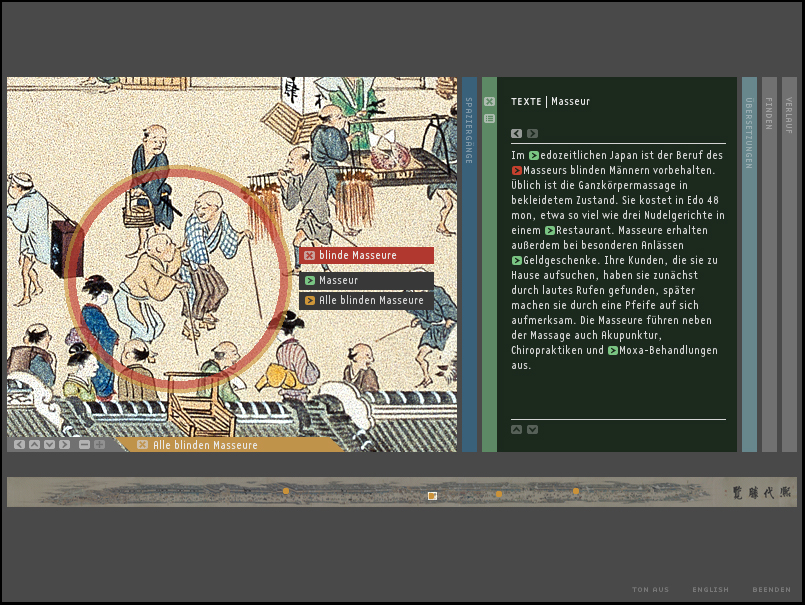This screenshot has height=605, width=805.
Task: Jump to the middle orange scroll marker
Action: coord(499,494)
